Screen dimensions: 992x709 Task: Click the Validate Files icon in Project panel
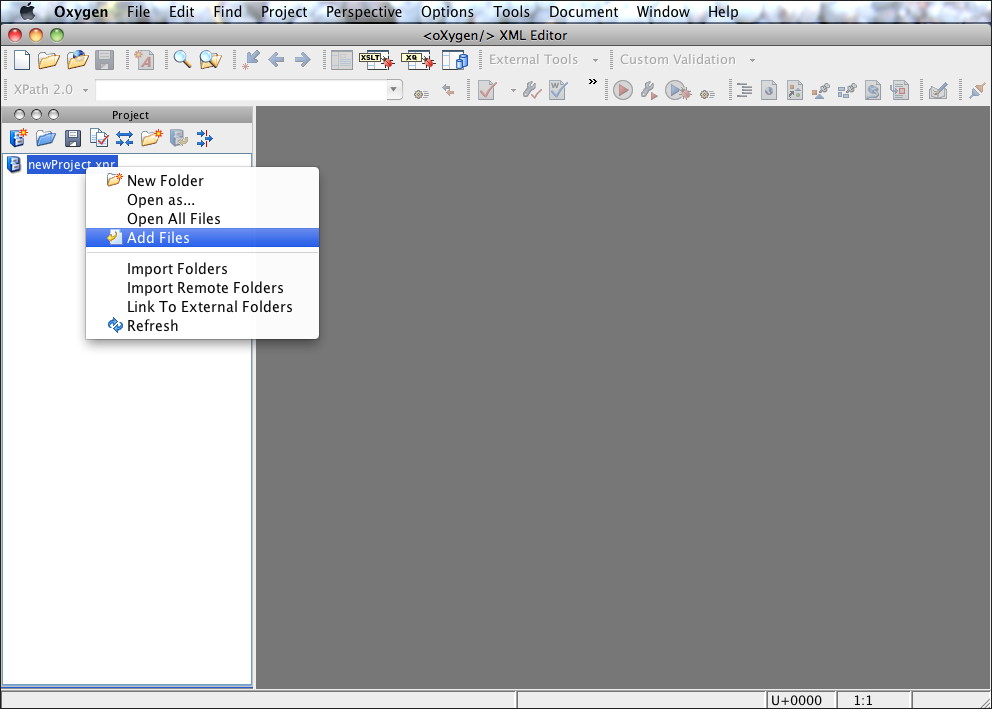[x=99, y=138]
